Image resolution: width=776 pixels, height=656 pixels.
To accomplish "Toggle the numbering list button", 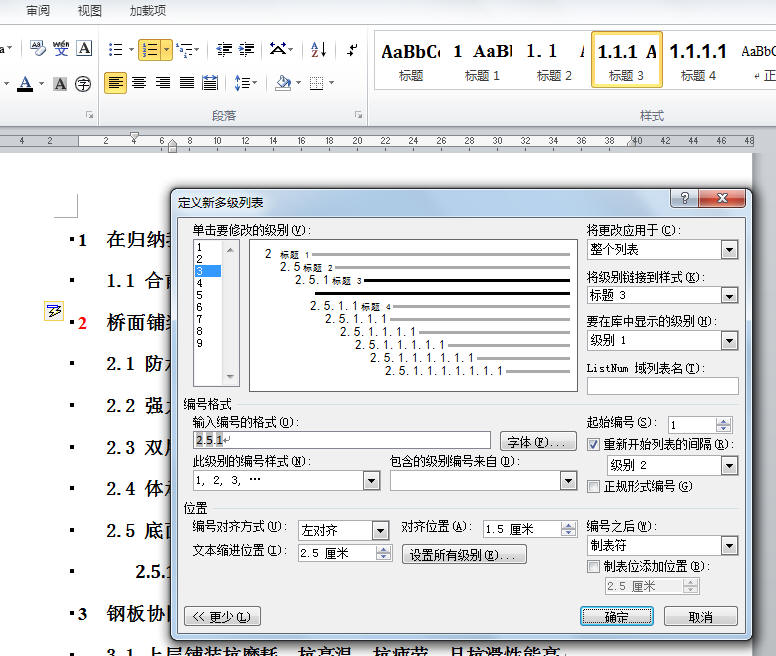I will [x=149, y=49].
